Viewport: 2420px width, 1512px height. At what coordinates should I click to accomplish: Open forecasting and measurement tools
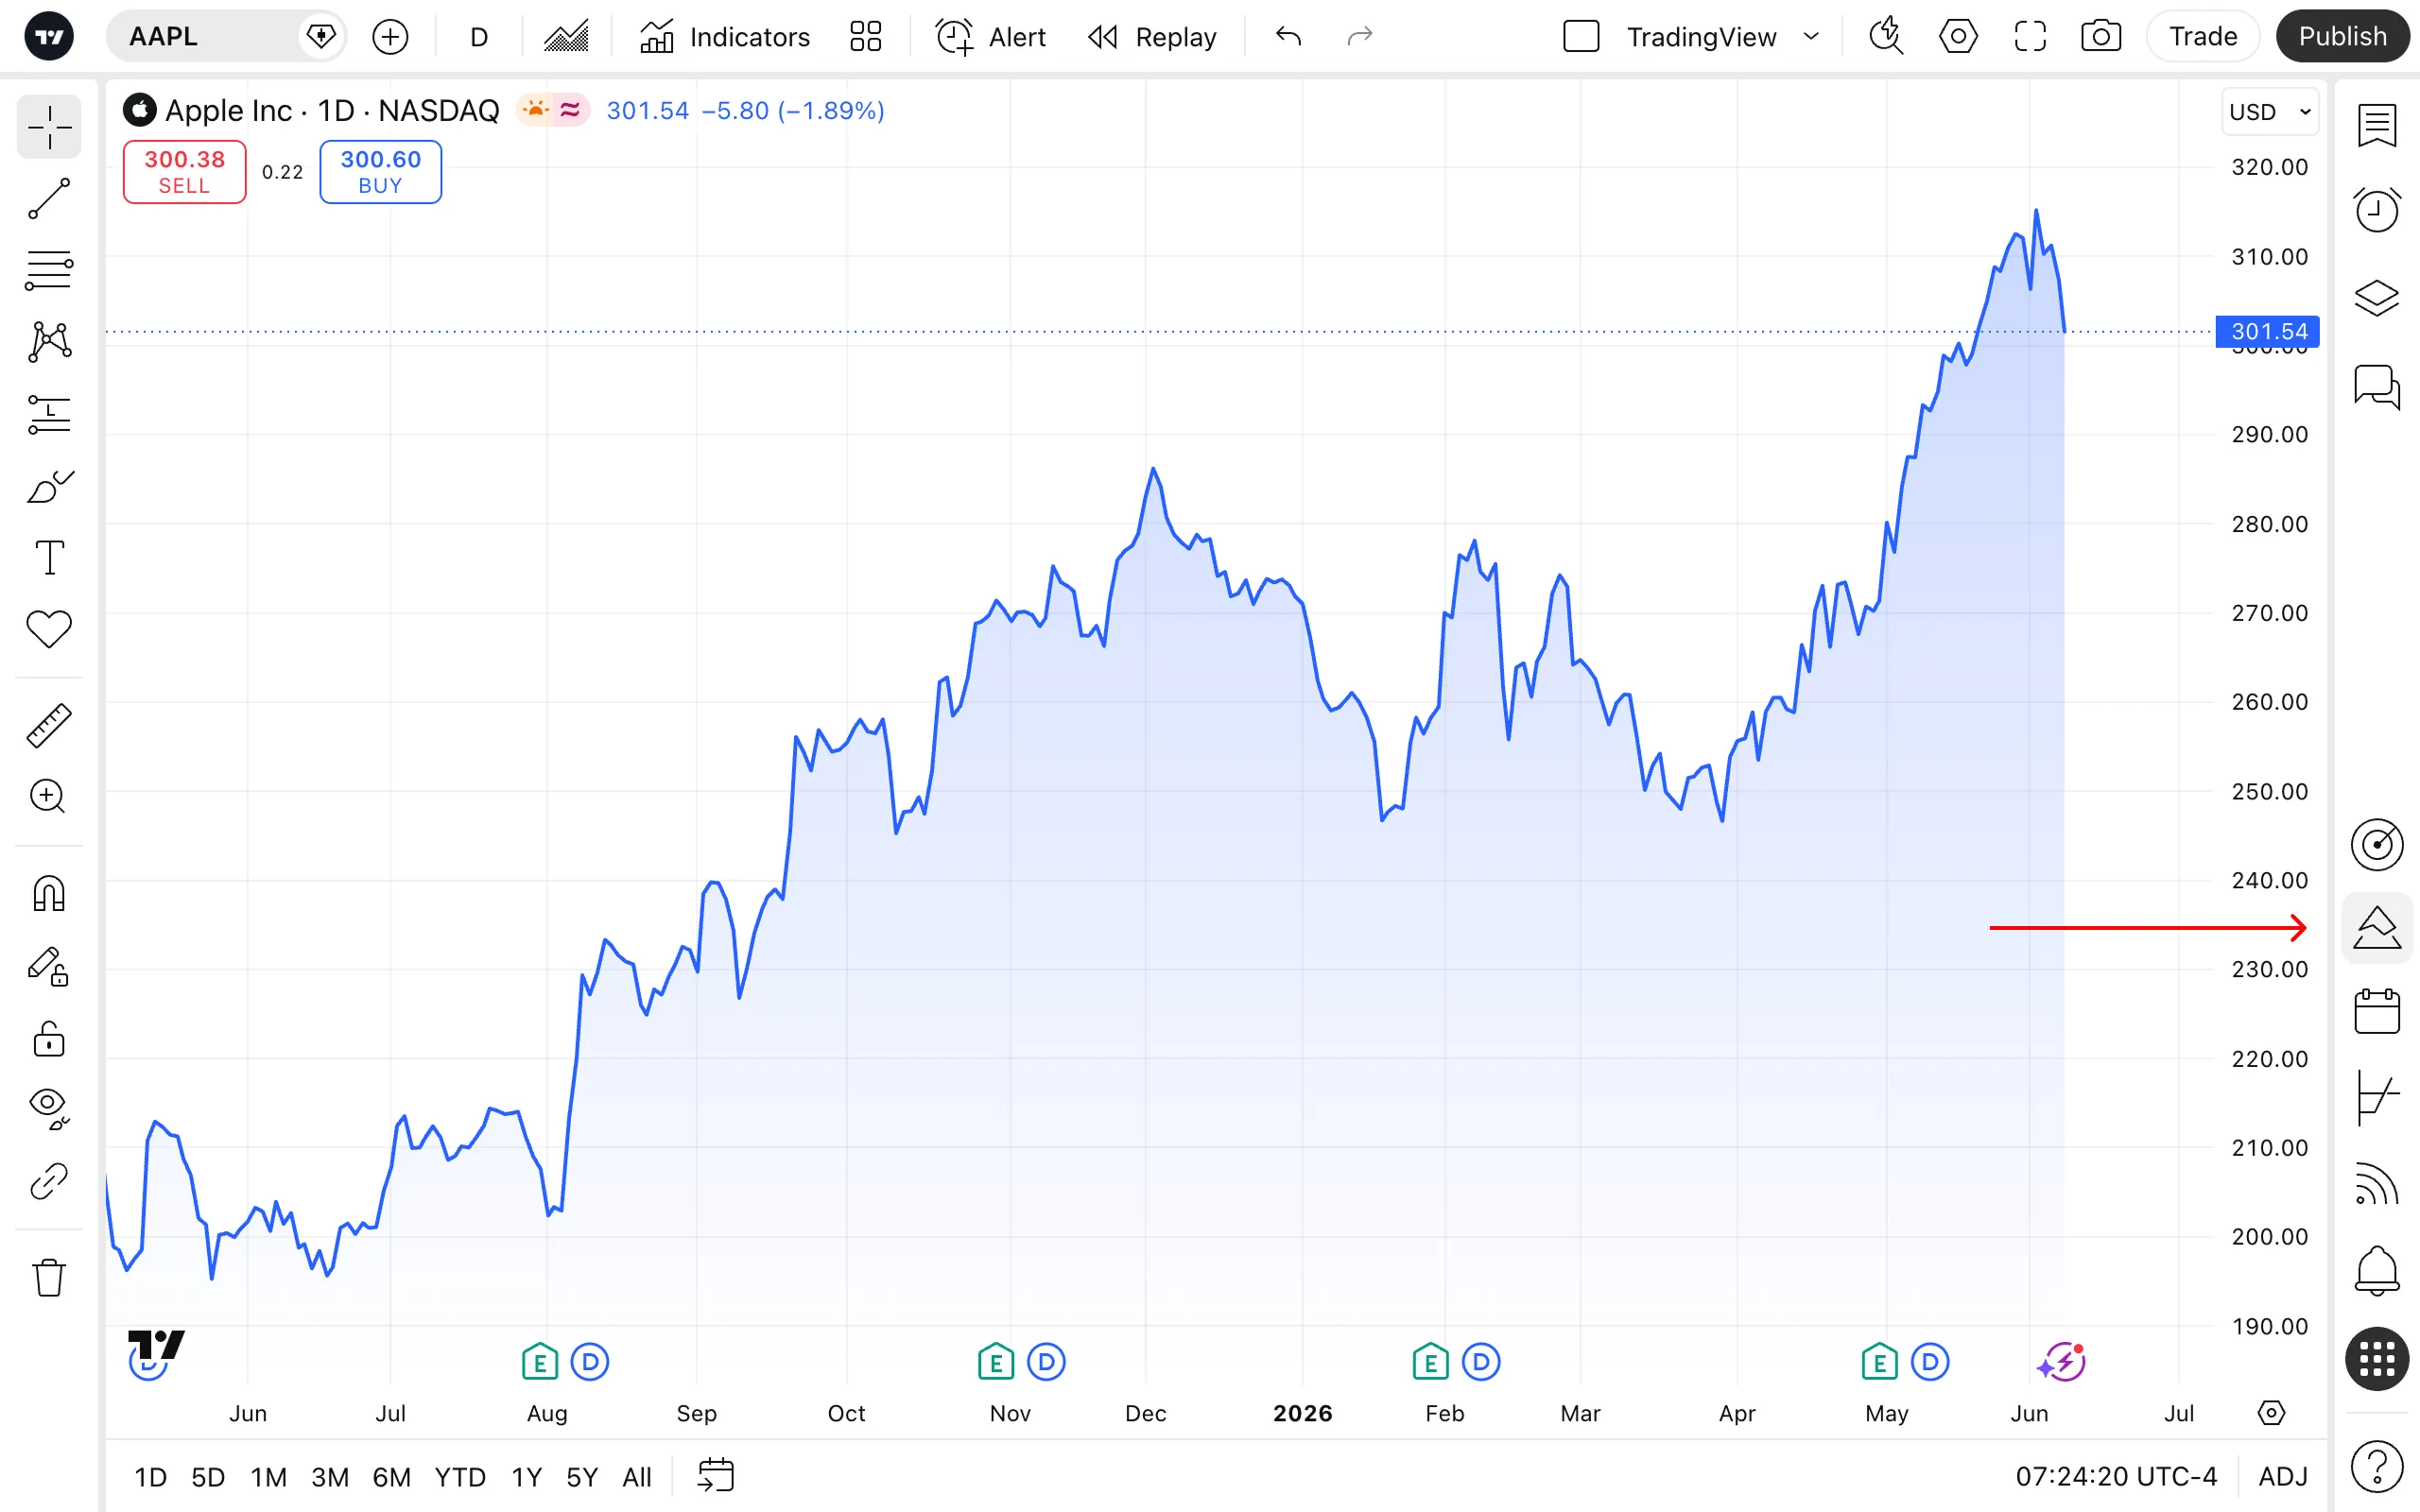(49, 414)
